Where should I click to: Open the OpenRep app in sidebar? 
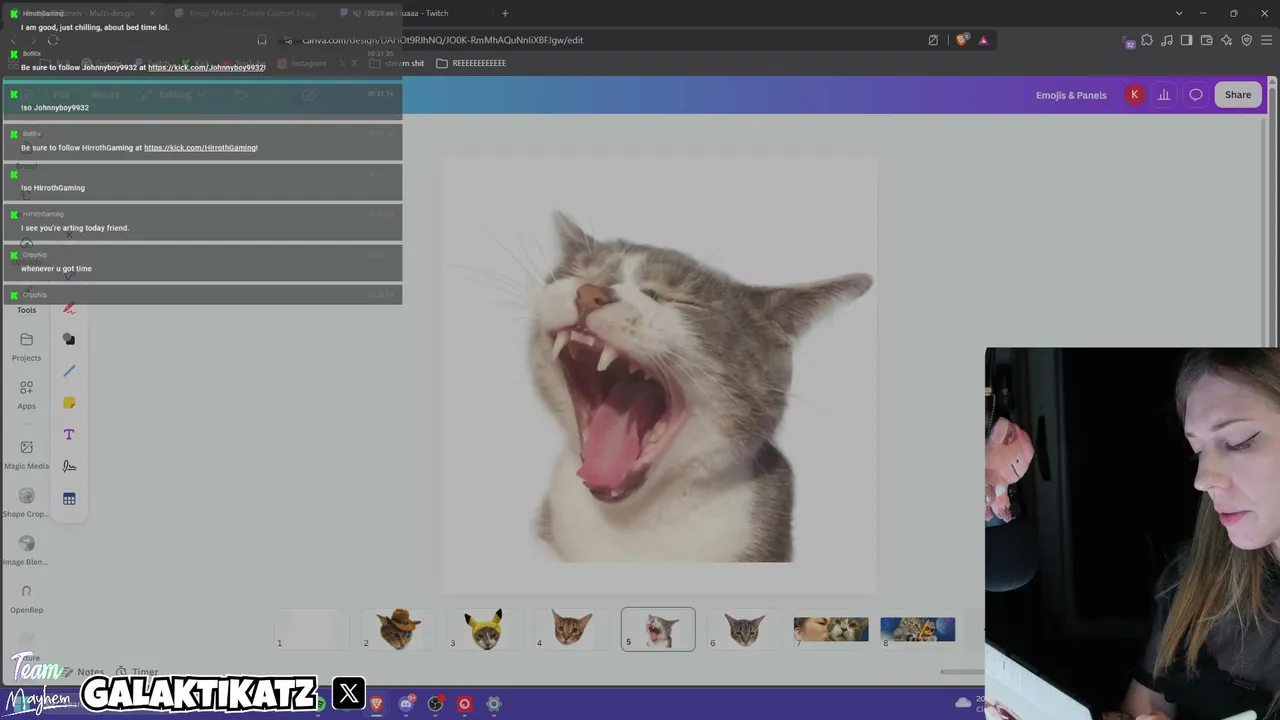click(x=27, y=598)
